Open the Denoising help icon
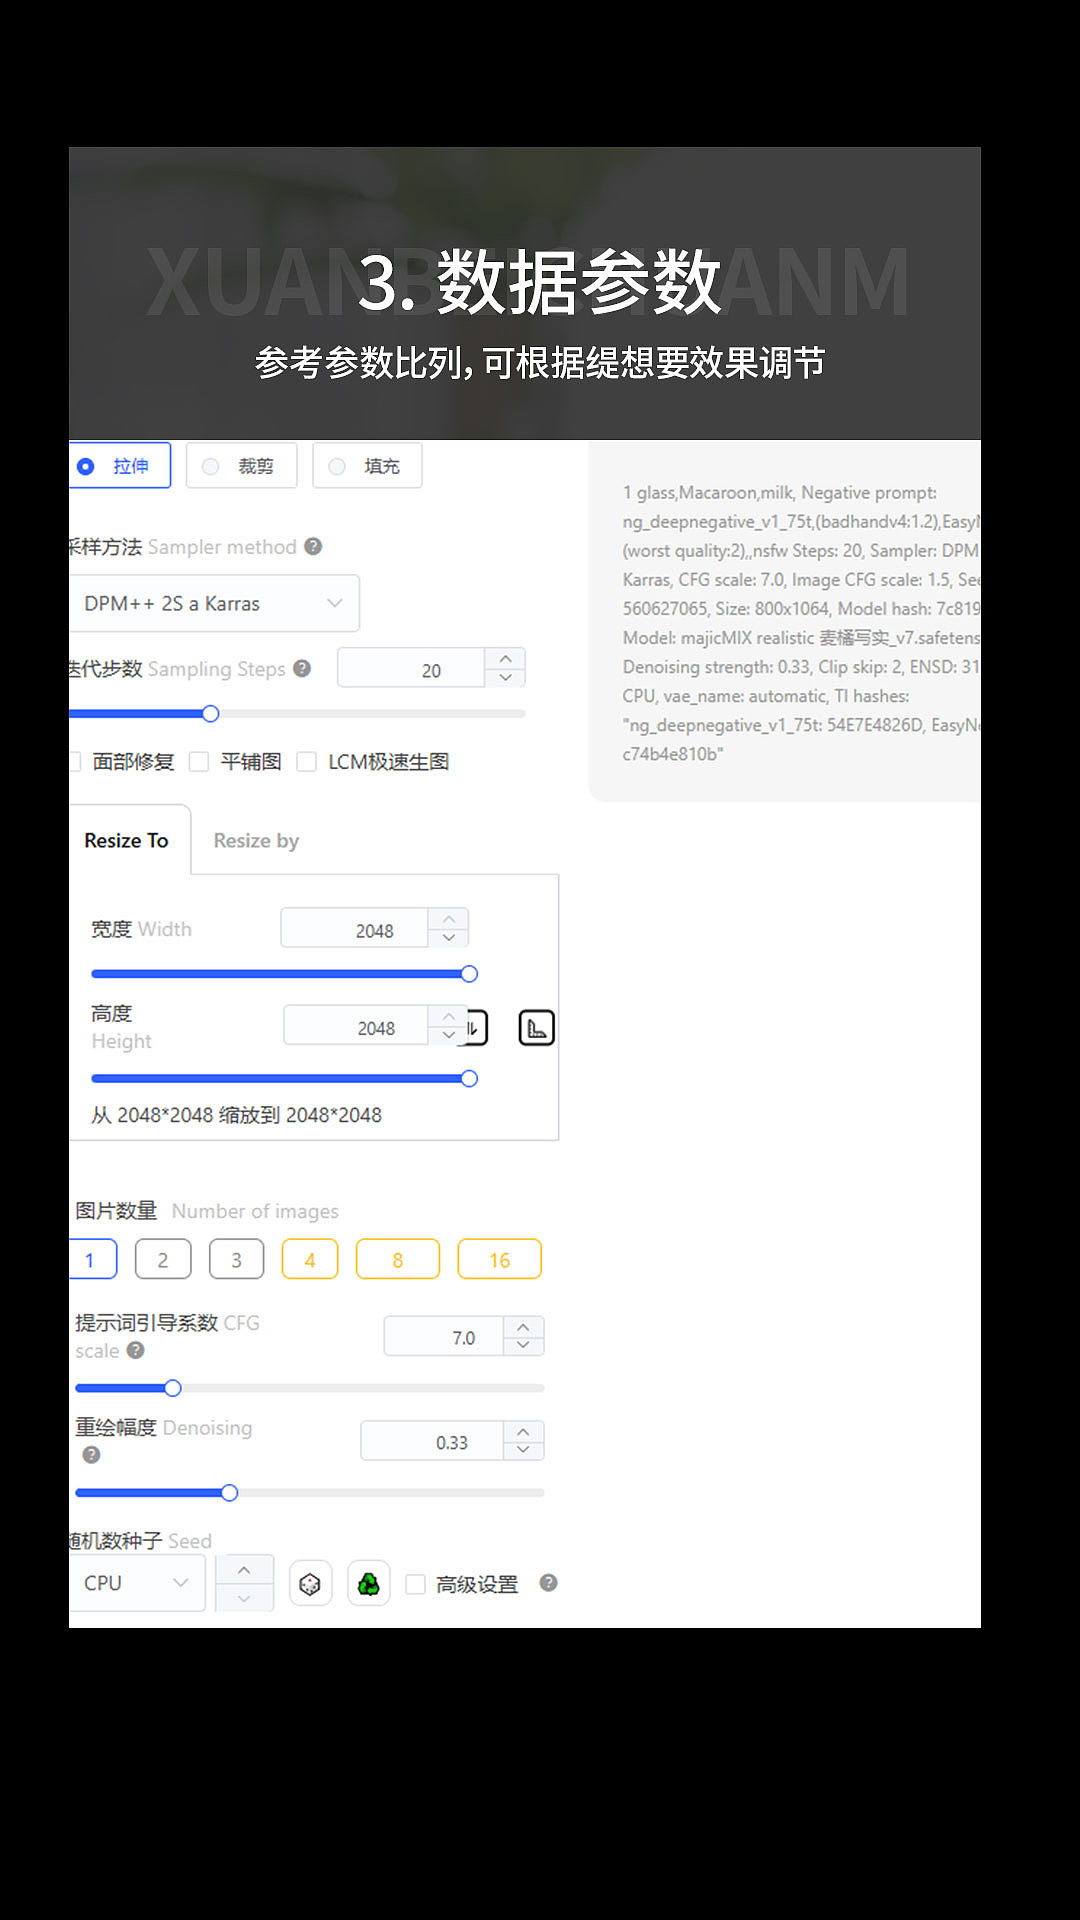 (x=91, y=1455)
